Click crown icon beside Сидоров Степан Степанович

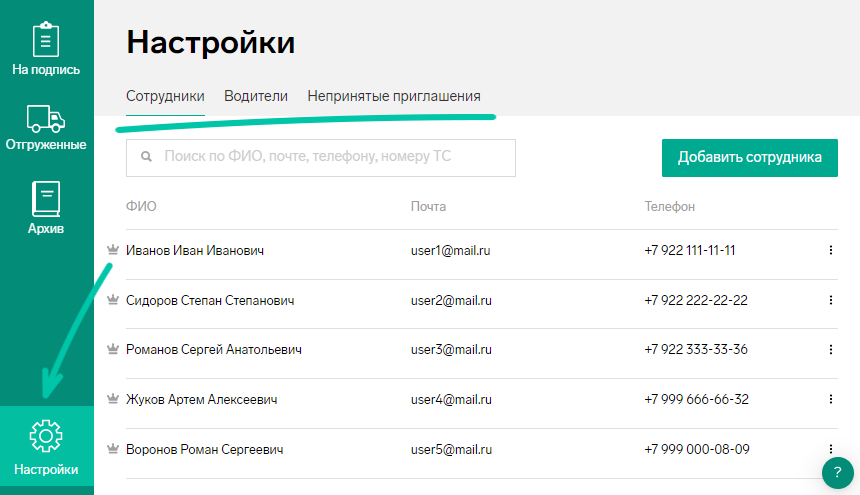click(x=113, y=300)
